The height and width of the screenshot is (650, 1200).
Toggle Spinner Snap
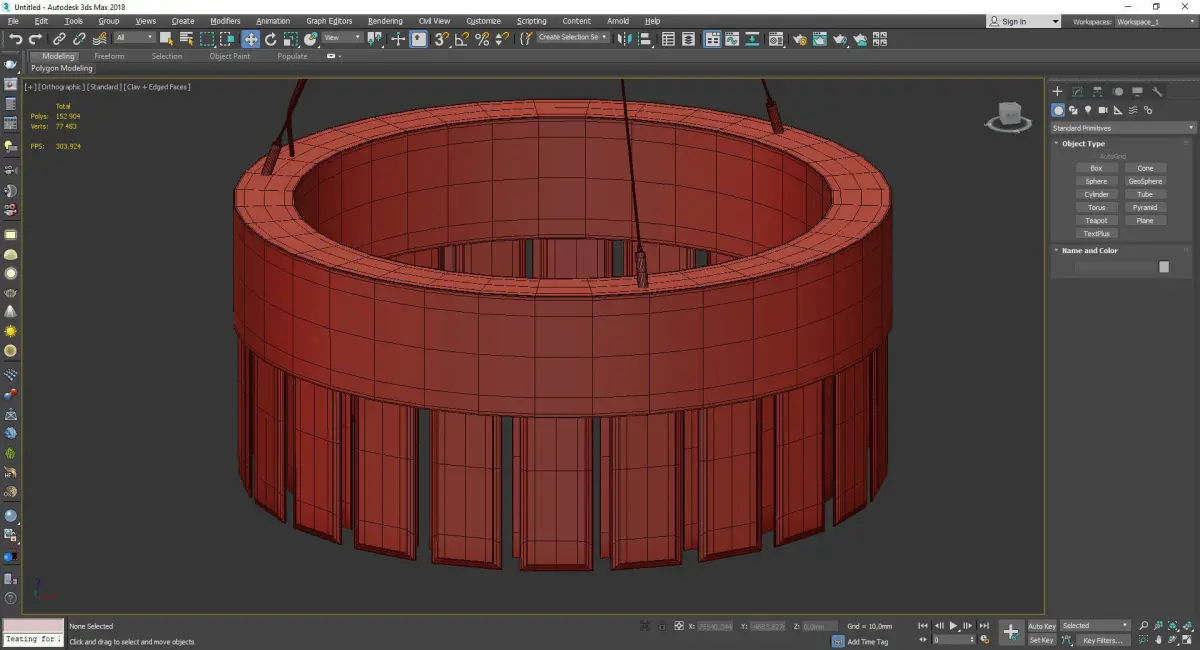coord(503,39)
